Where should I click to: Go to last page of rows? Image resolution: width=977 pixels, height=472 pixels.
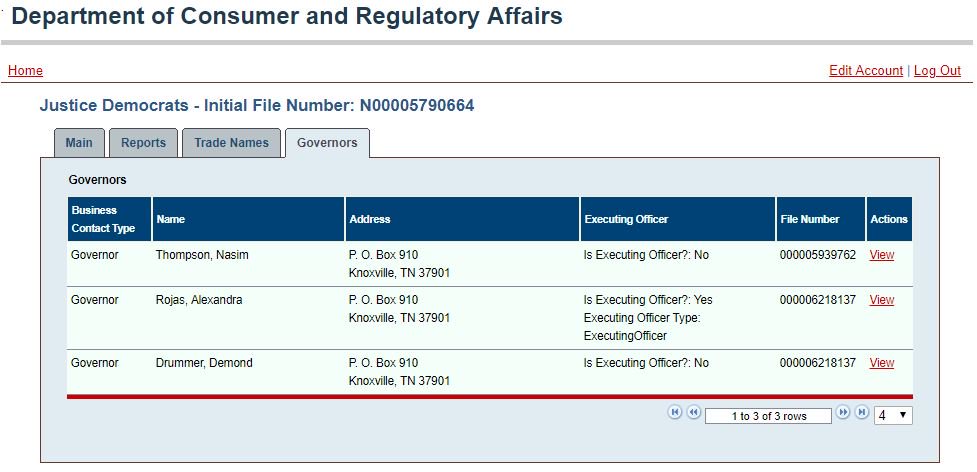pyautogui.click(x=861, y=412)
